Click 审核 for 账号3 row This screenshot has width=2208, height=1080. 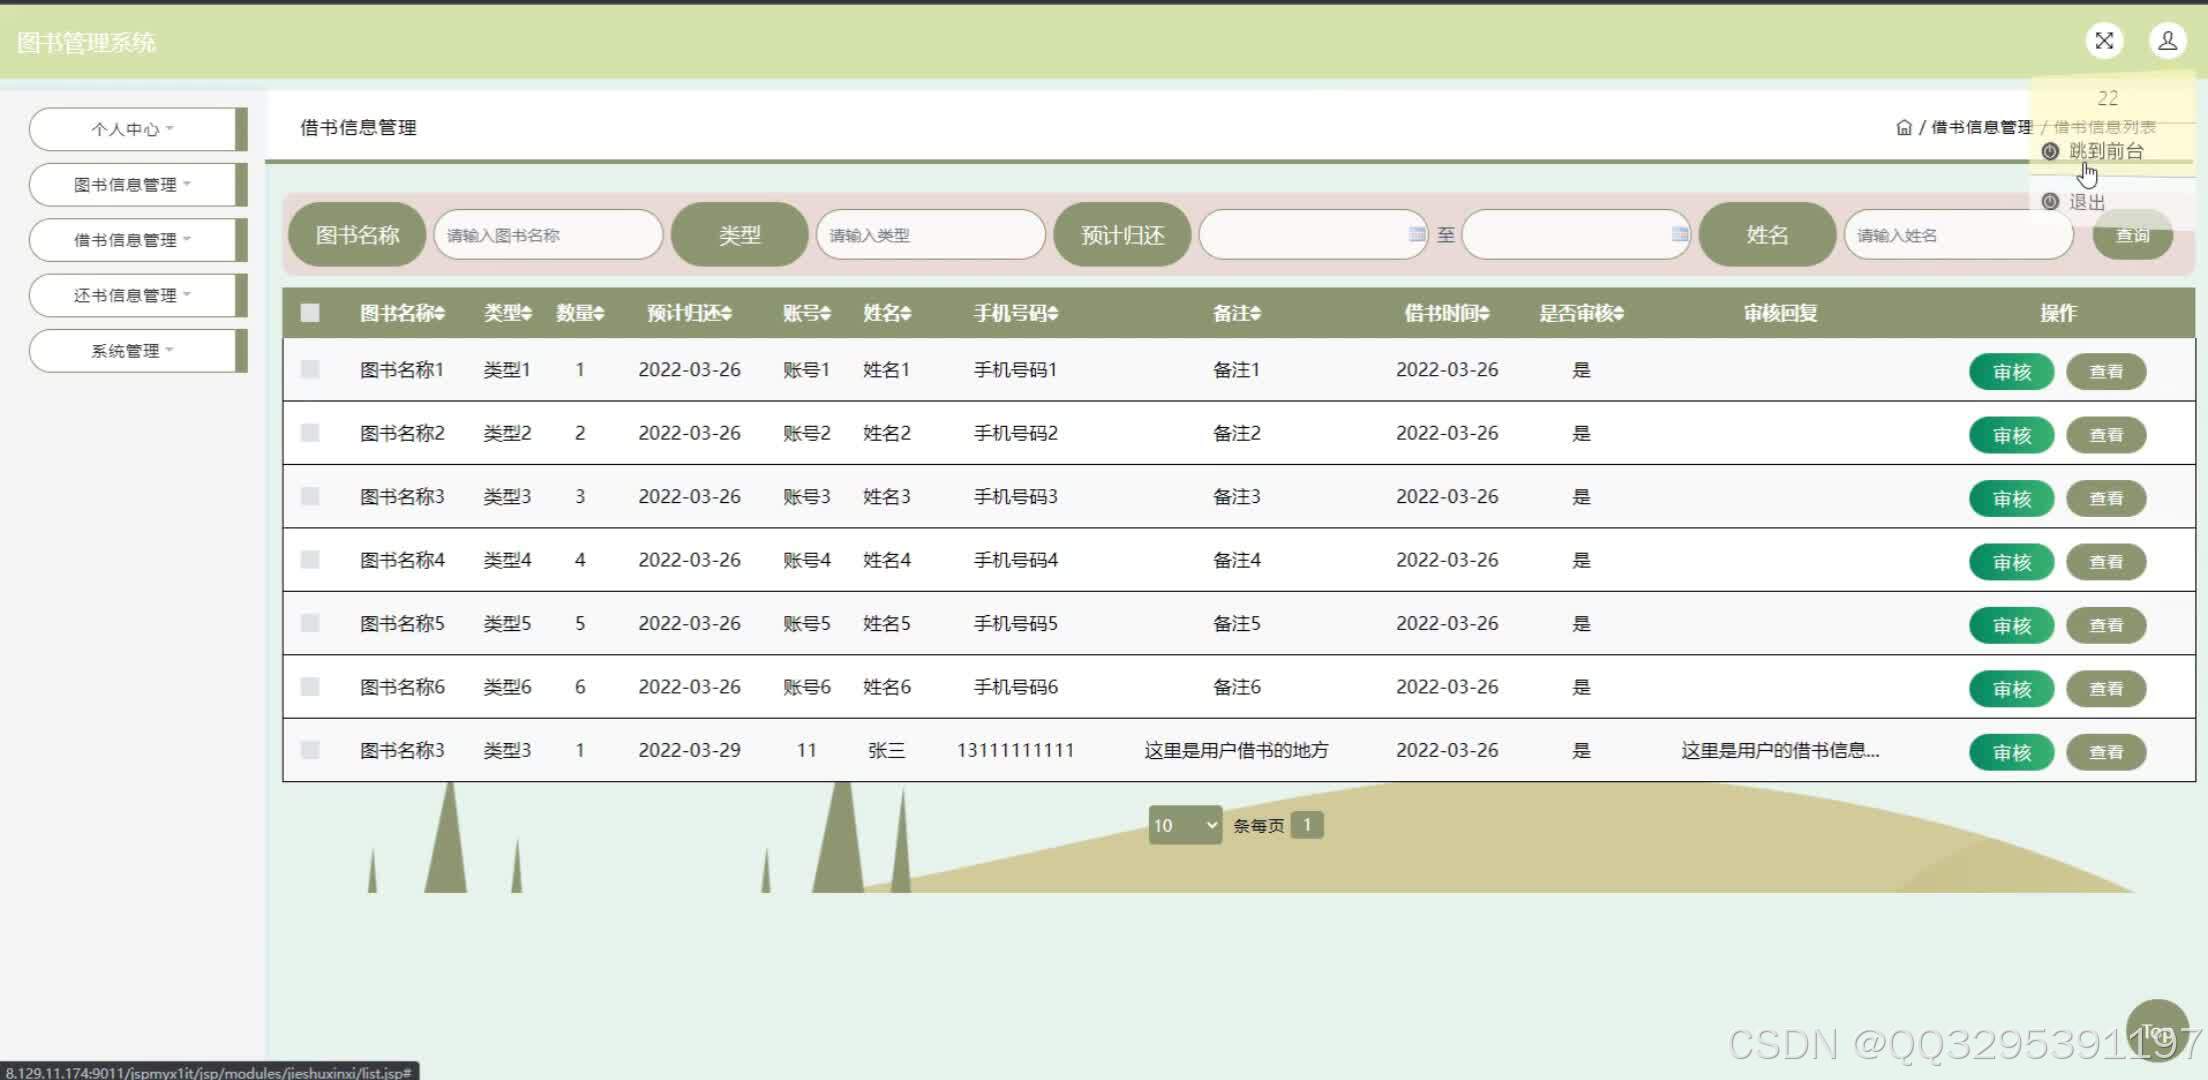[2011, 499]
